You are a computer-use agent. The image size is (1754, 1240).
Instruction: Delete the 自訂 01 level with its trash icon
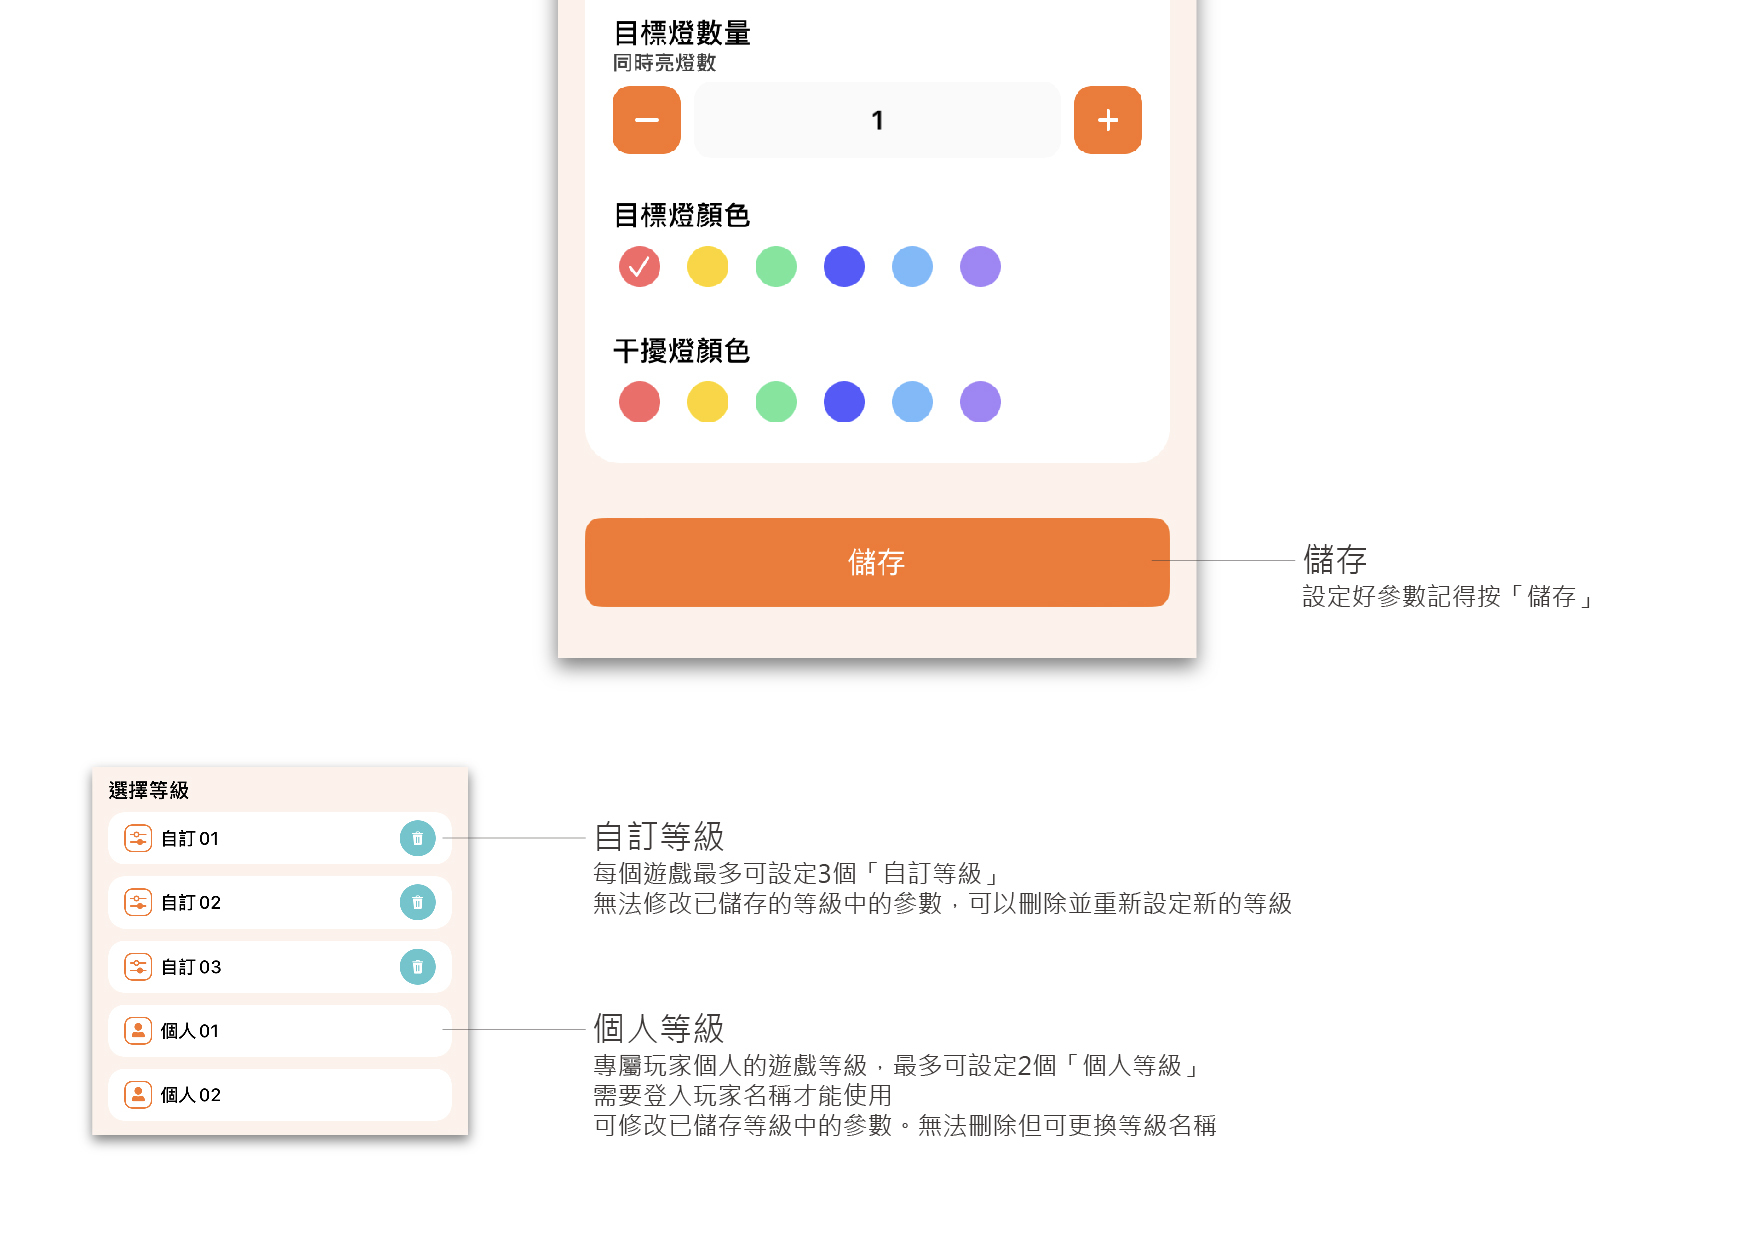coord(418,838)
